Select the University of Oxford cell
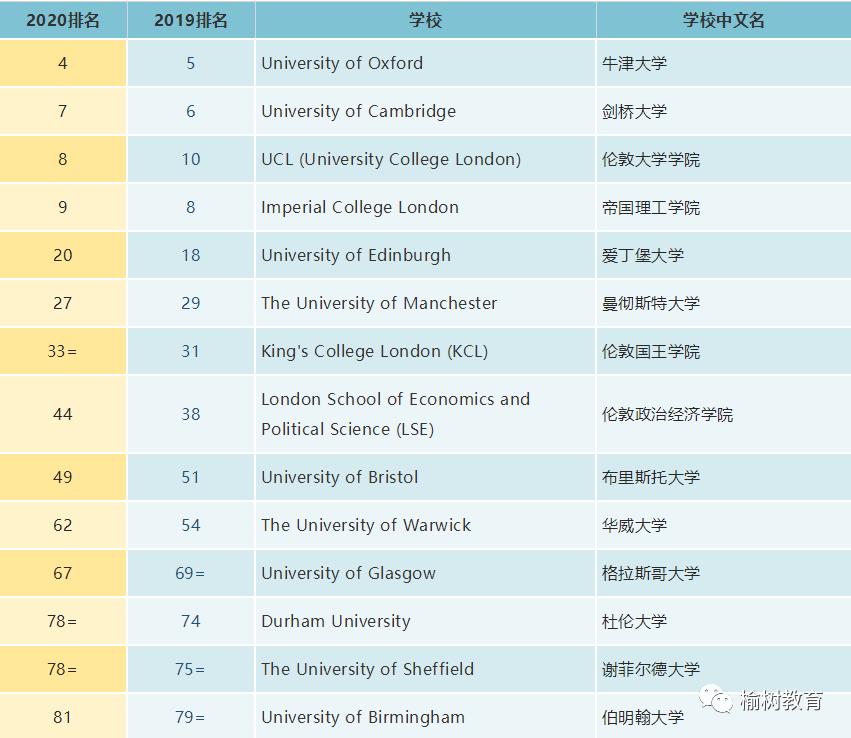This screenshot has height=738, width=851. click(426, 63)
